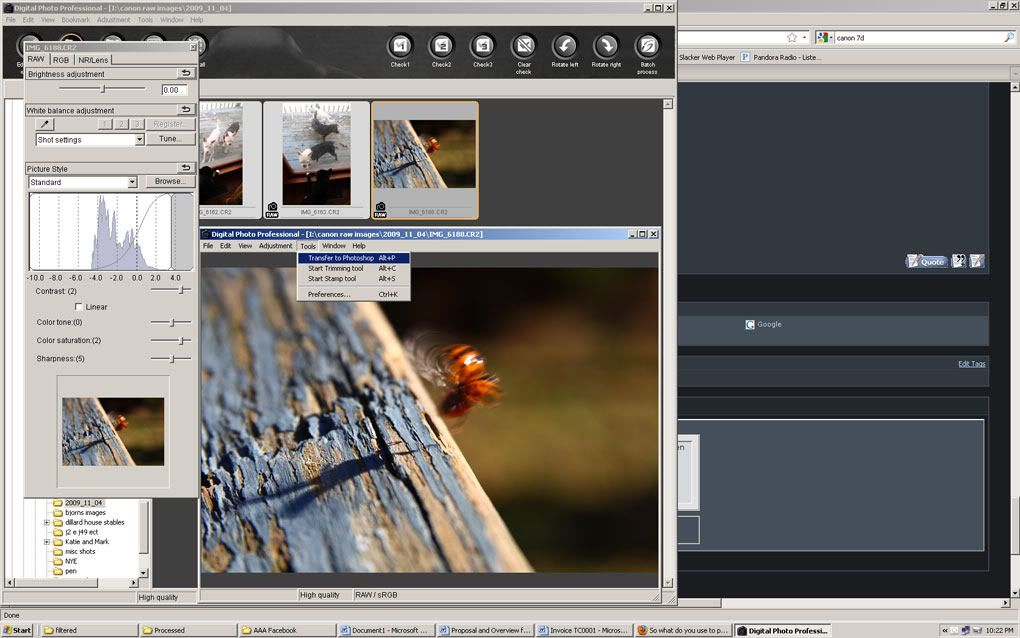Open the Batch process tool
This screenshot has width=1020, height=638.
647,46
